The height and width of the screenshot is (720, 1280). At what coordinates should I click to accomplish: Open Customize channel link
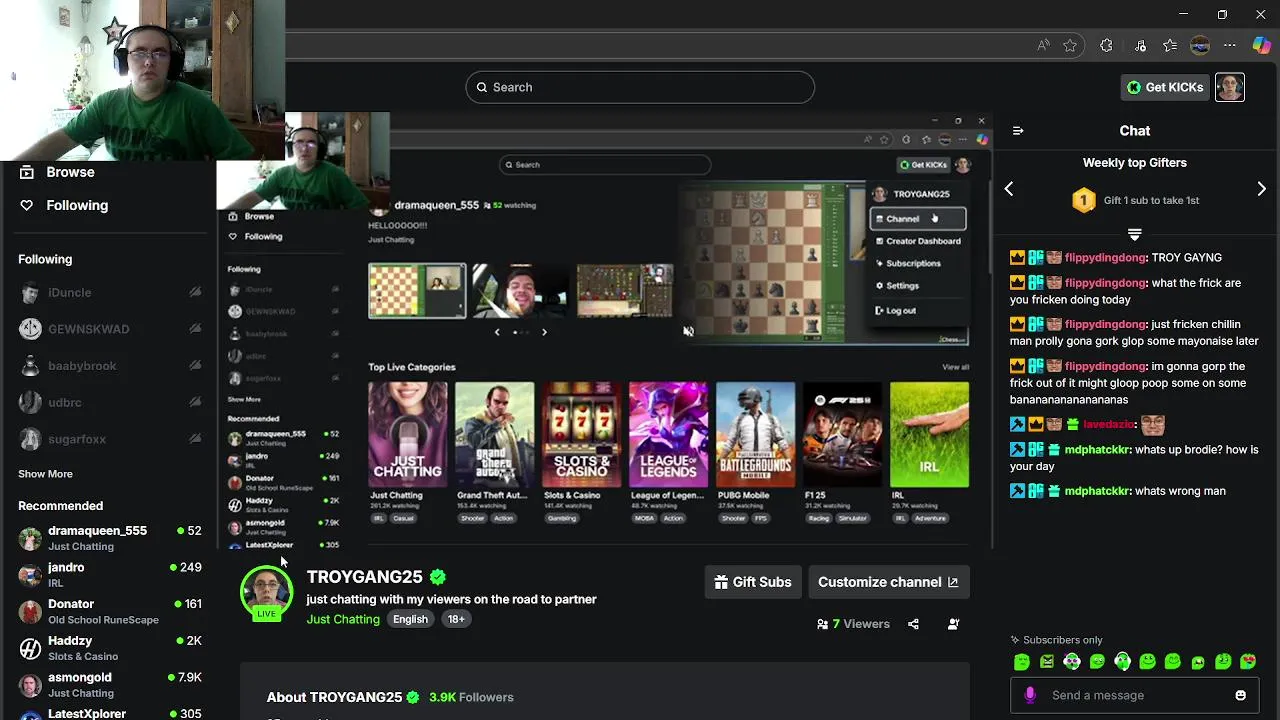(x=888, y=582)
